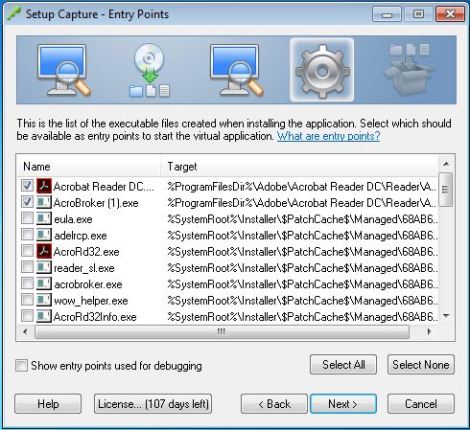Close the Setup Capture window
The width and height of the screenshot is (470, 430).
point(450,14)
